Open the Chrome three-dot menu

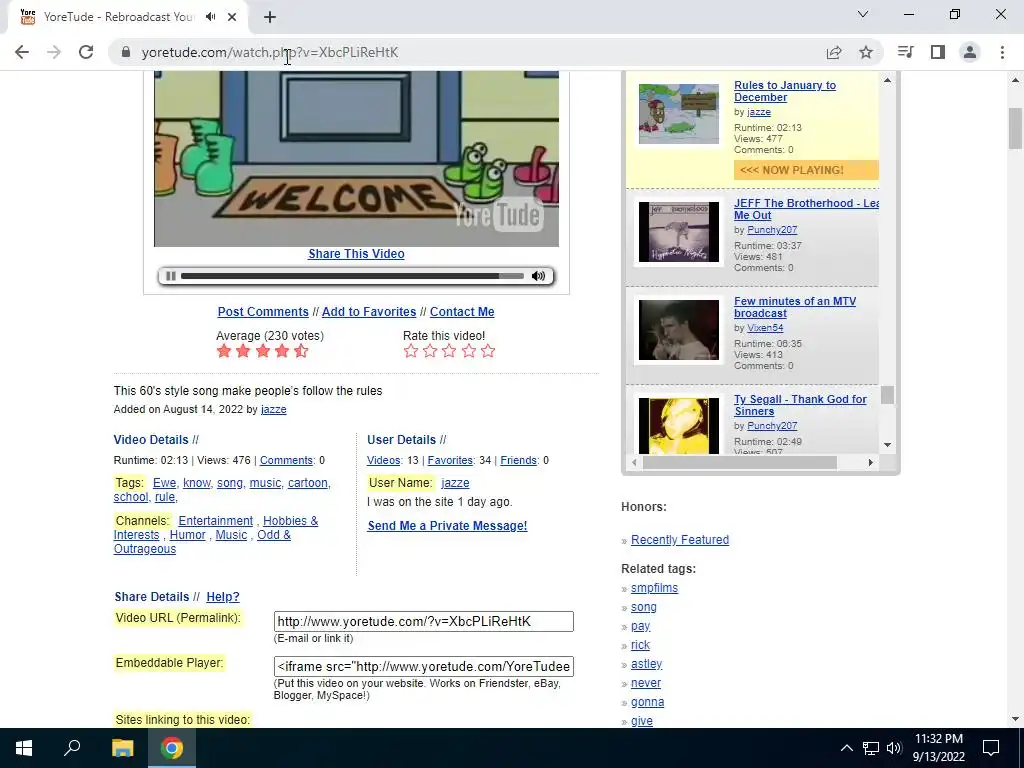point(1002,52)
